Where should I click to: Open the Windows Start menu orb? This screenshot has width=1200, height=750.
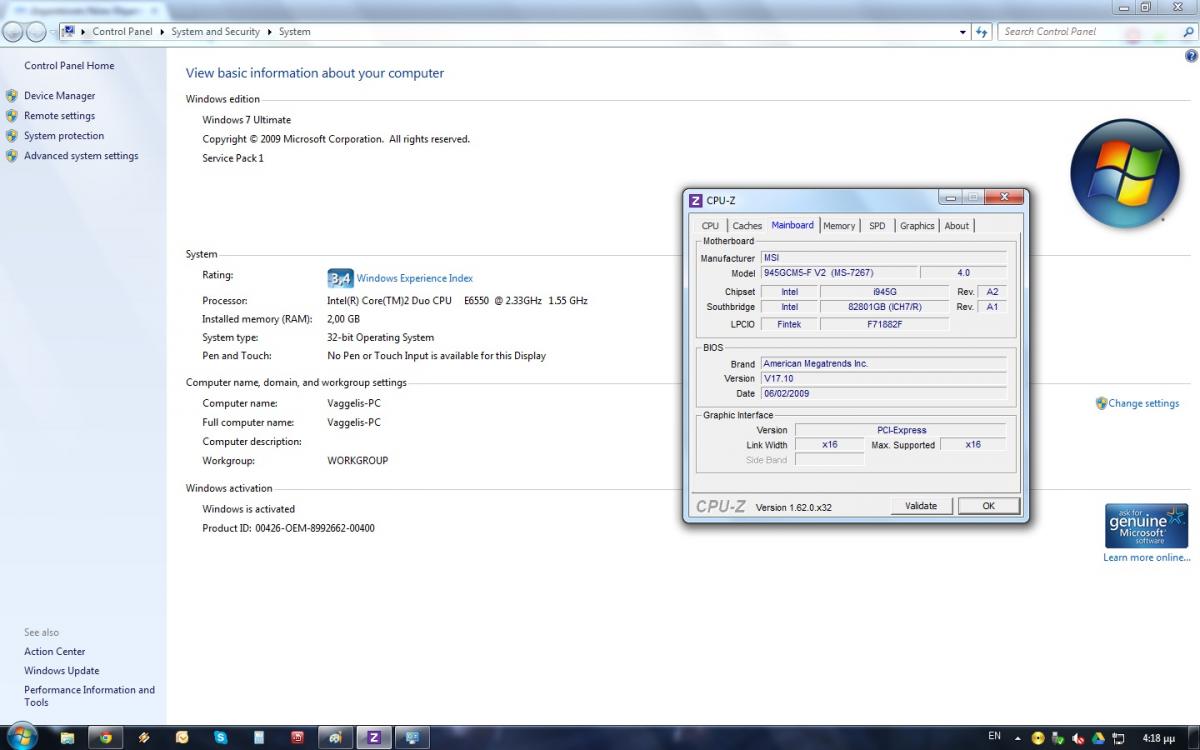[20, 738]
